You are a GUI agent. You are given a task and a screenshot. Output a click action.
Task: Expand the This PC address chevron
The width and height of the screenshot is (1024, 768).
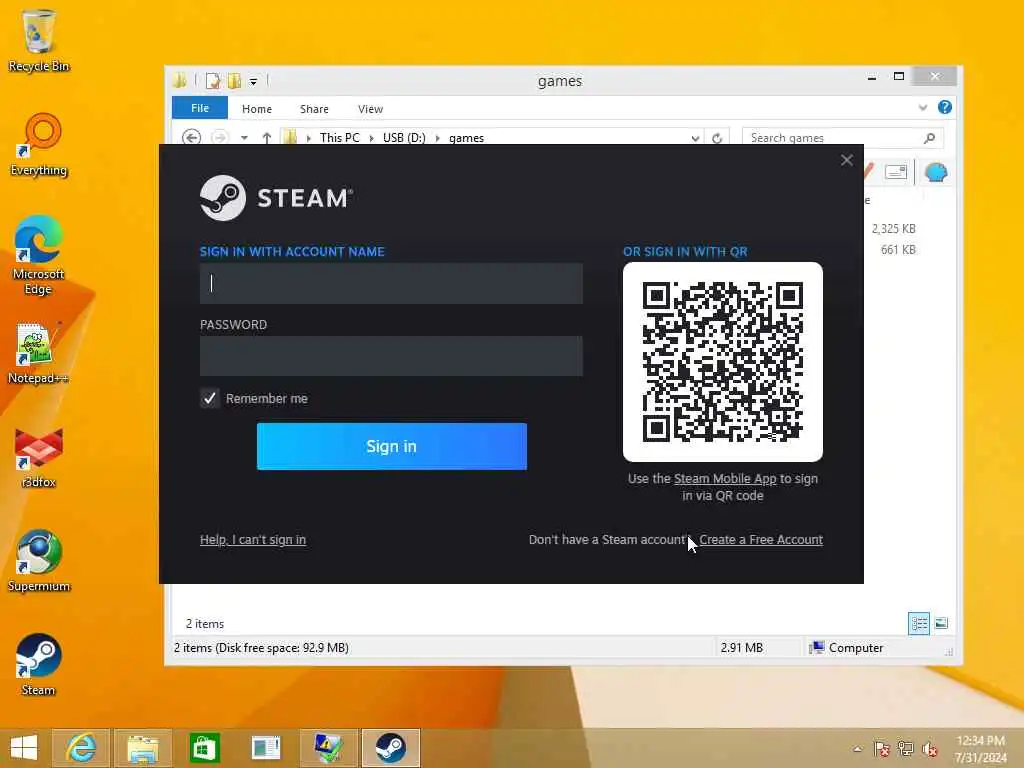(372, 138)
